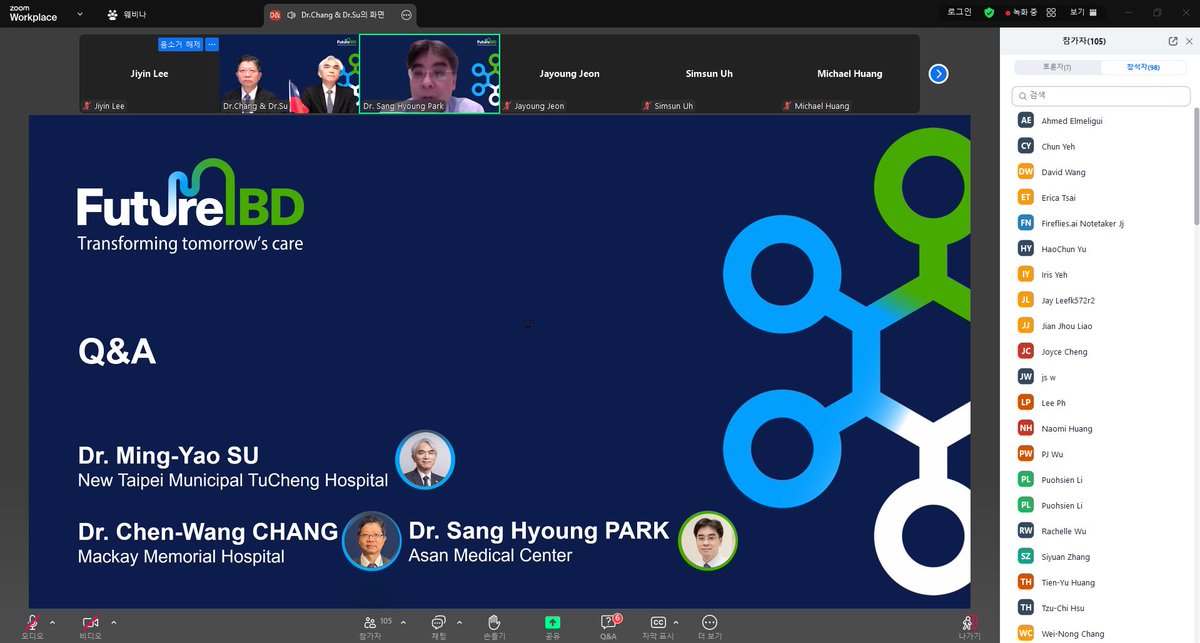Click the AE avatar for Ahmed Elmeligui
The image size is (1200, 643).
(1026, 120)
